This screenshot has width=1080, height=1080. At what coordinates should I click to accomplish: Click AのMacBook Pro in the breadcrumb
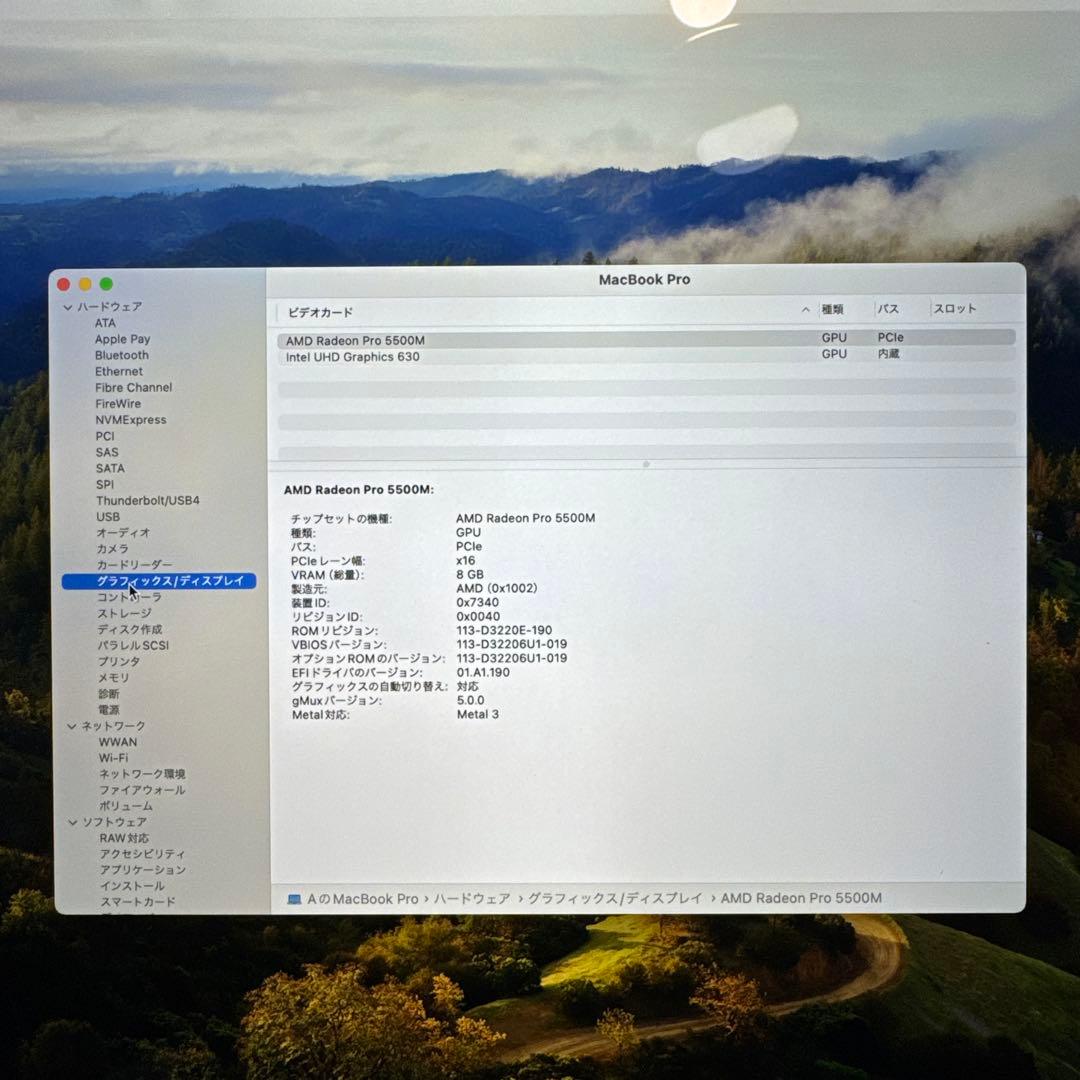[x=360, y=898]
